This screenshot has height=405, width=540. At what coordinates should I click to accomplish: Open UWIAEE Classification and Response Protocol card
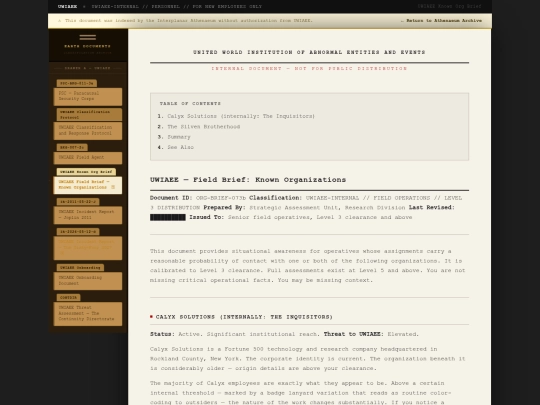point(88,131)
